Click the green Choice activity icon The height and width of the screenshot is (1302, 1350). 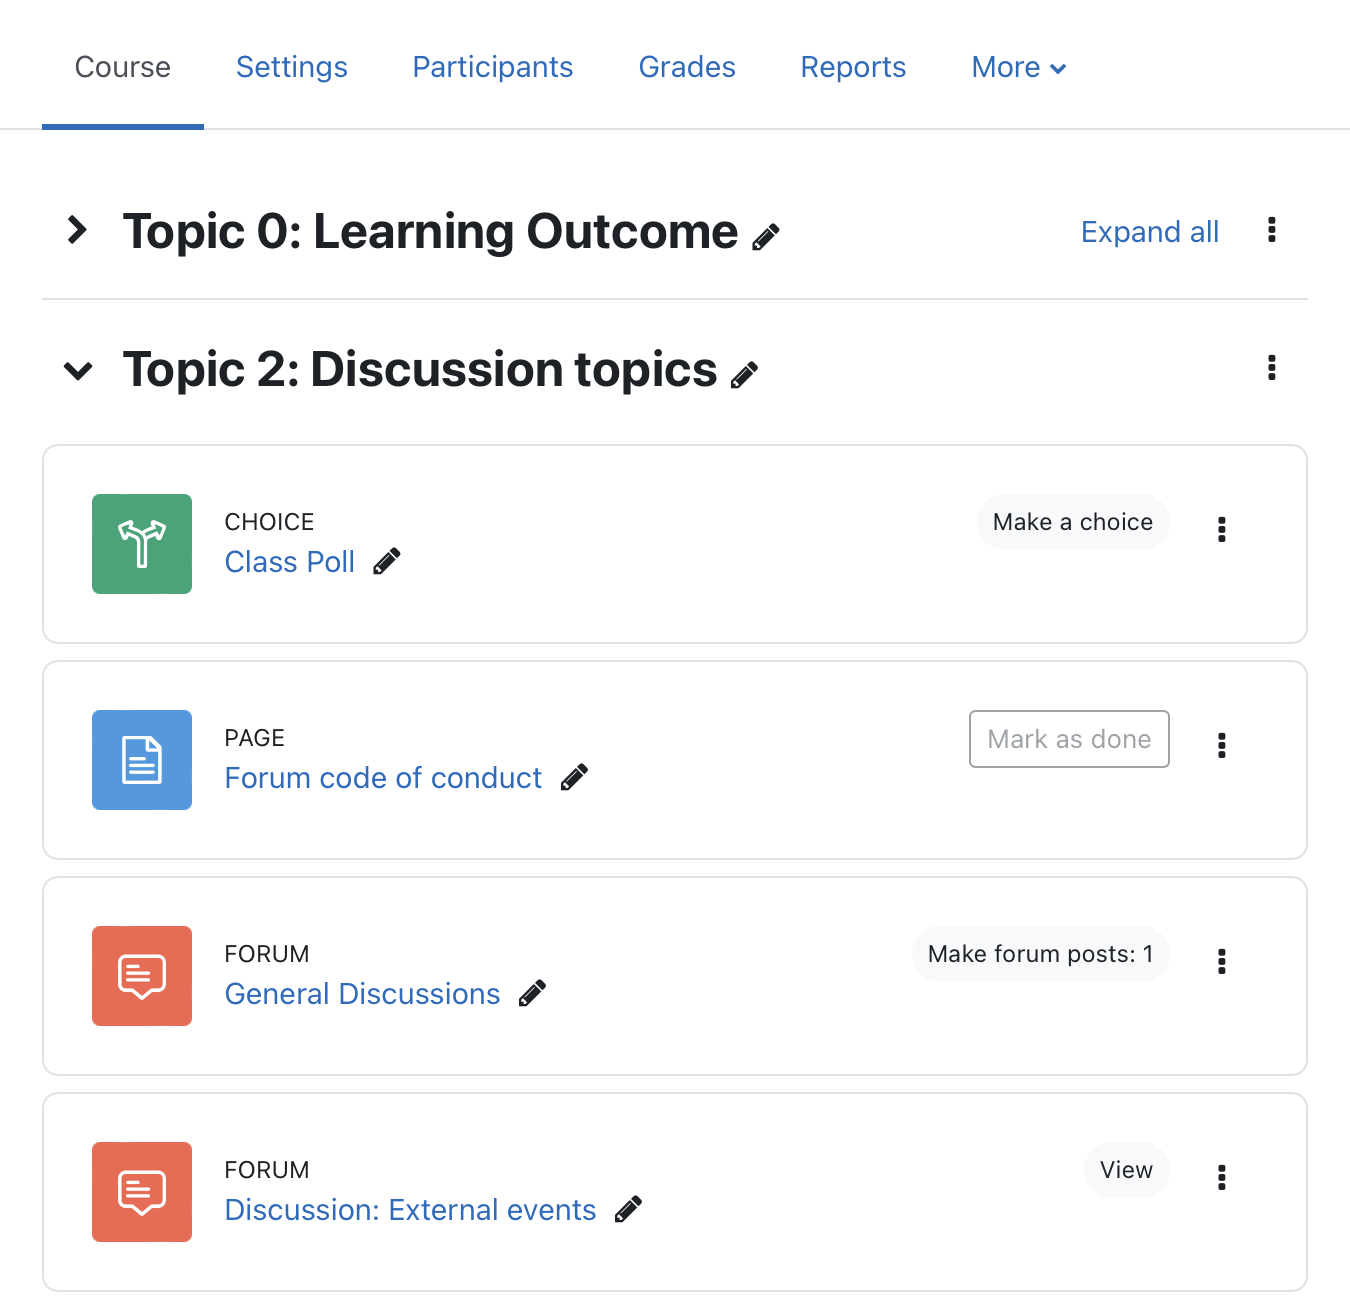pyautogui.click(x=142, y=544)
